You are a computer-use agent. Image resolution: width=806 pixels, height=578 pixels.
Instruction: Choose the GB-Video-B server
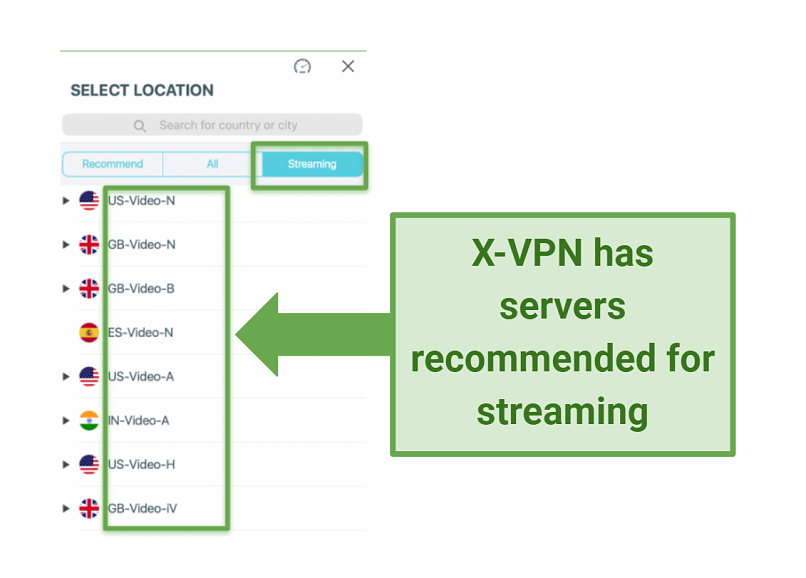[x=141, y=288]
